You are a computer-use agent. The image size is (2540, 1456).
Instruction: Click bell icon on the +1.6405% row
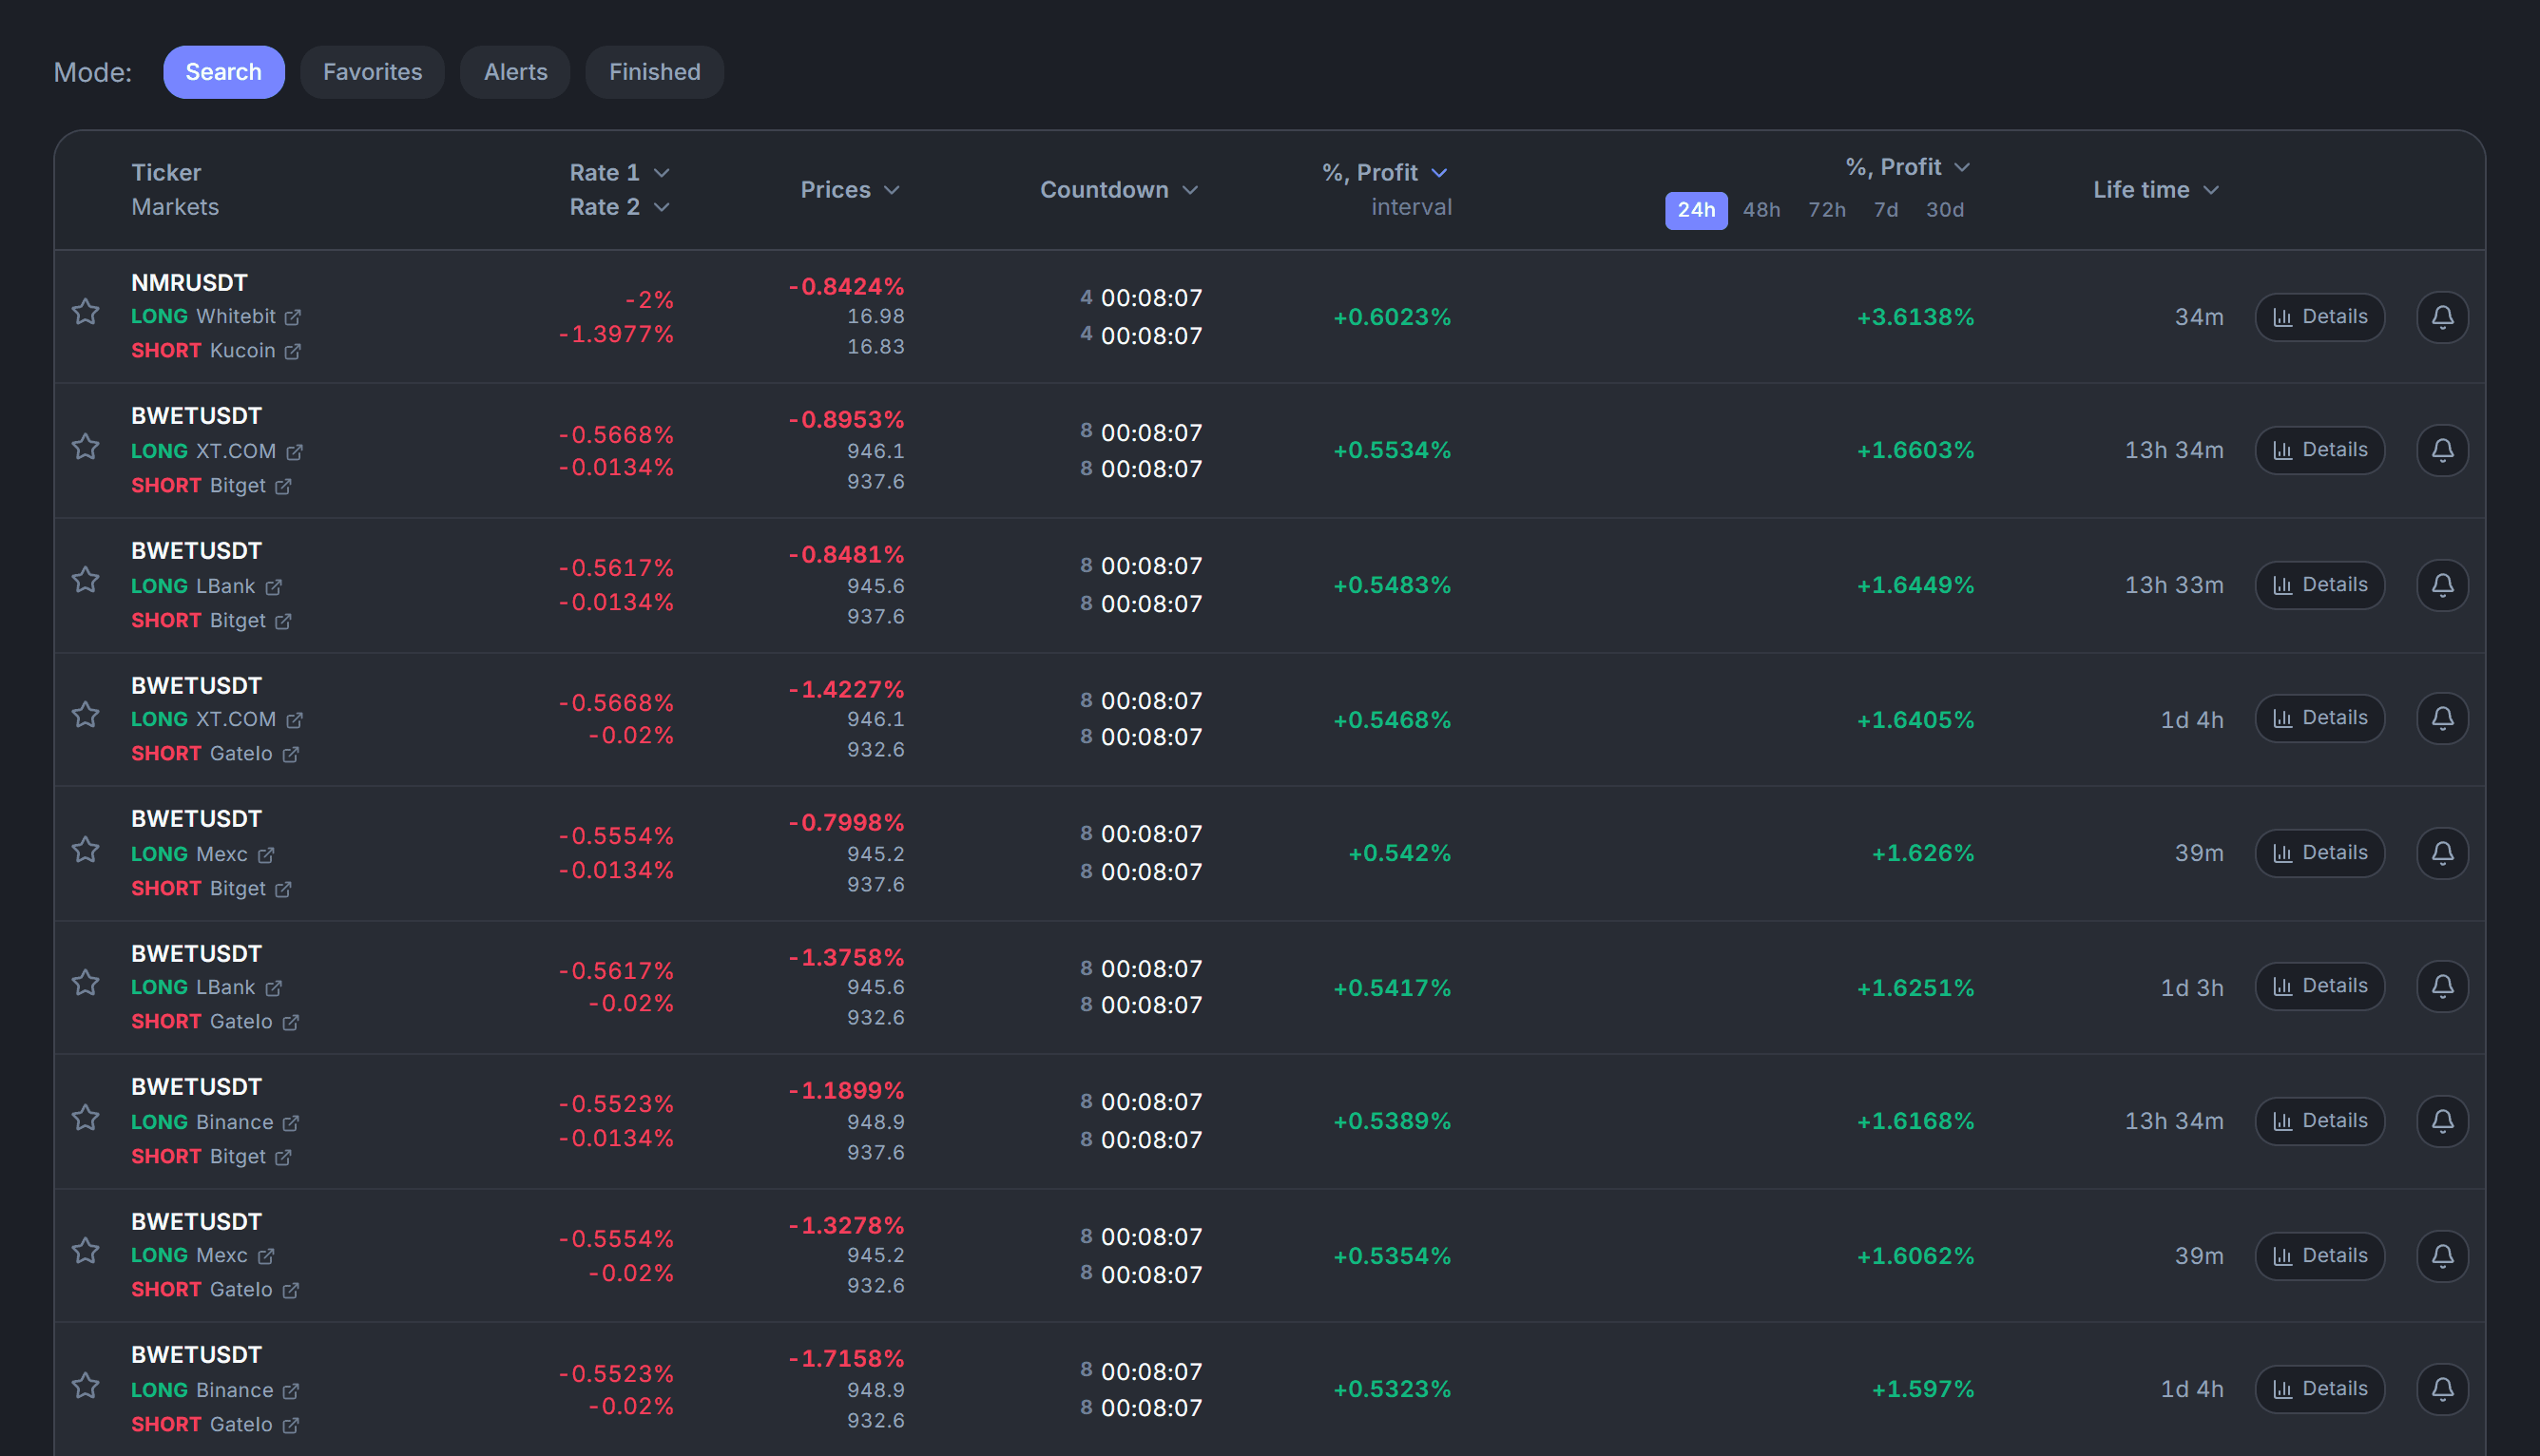pos(2442,718)
